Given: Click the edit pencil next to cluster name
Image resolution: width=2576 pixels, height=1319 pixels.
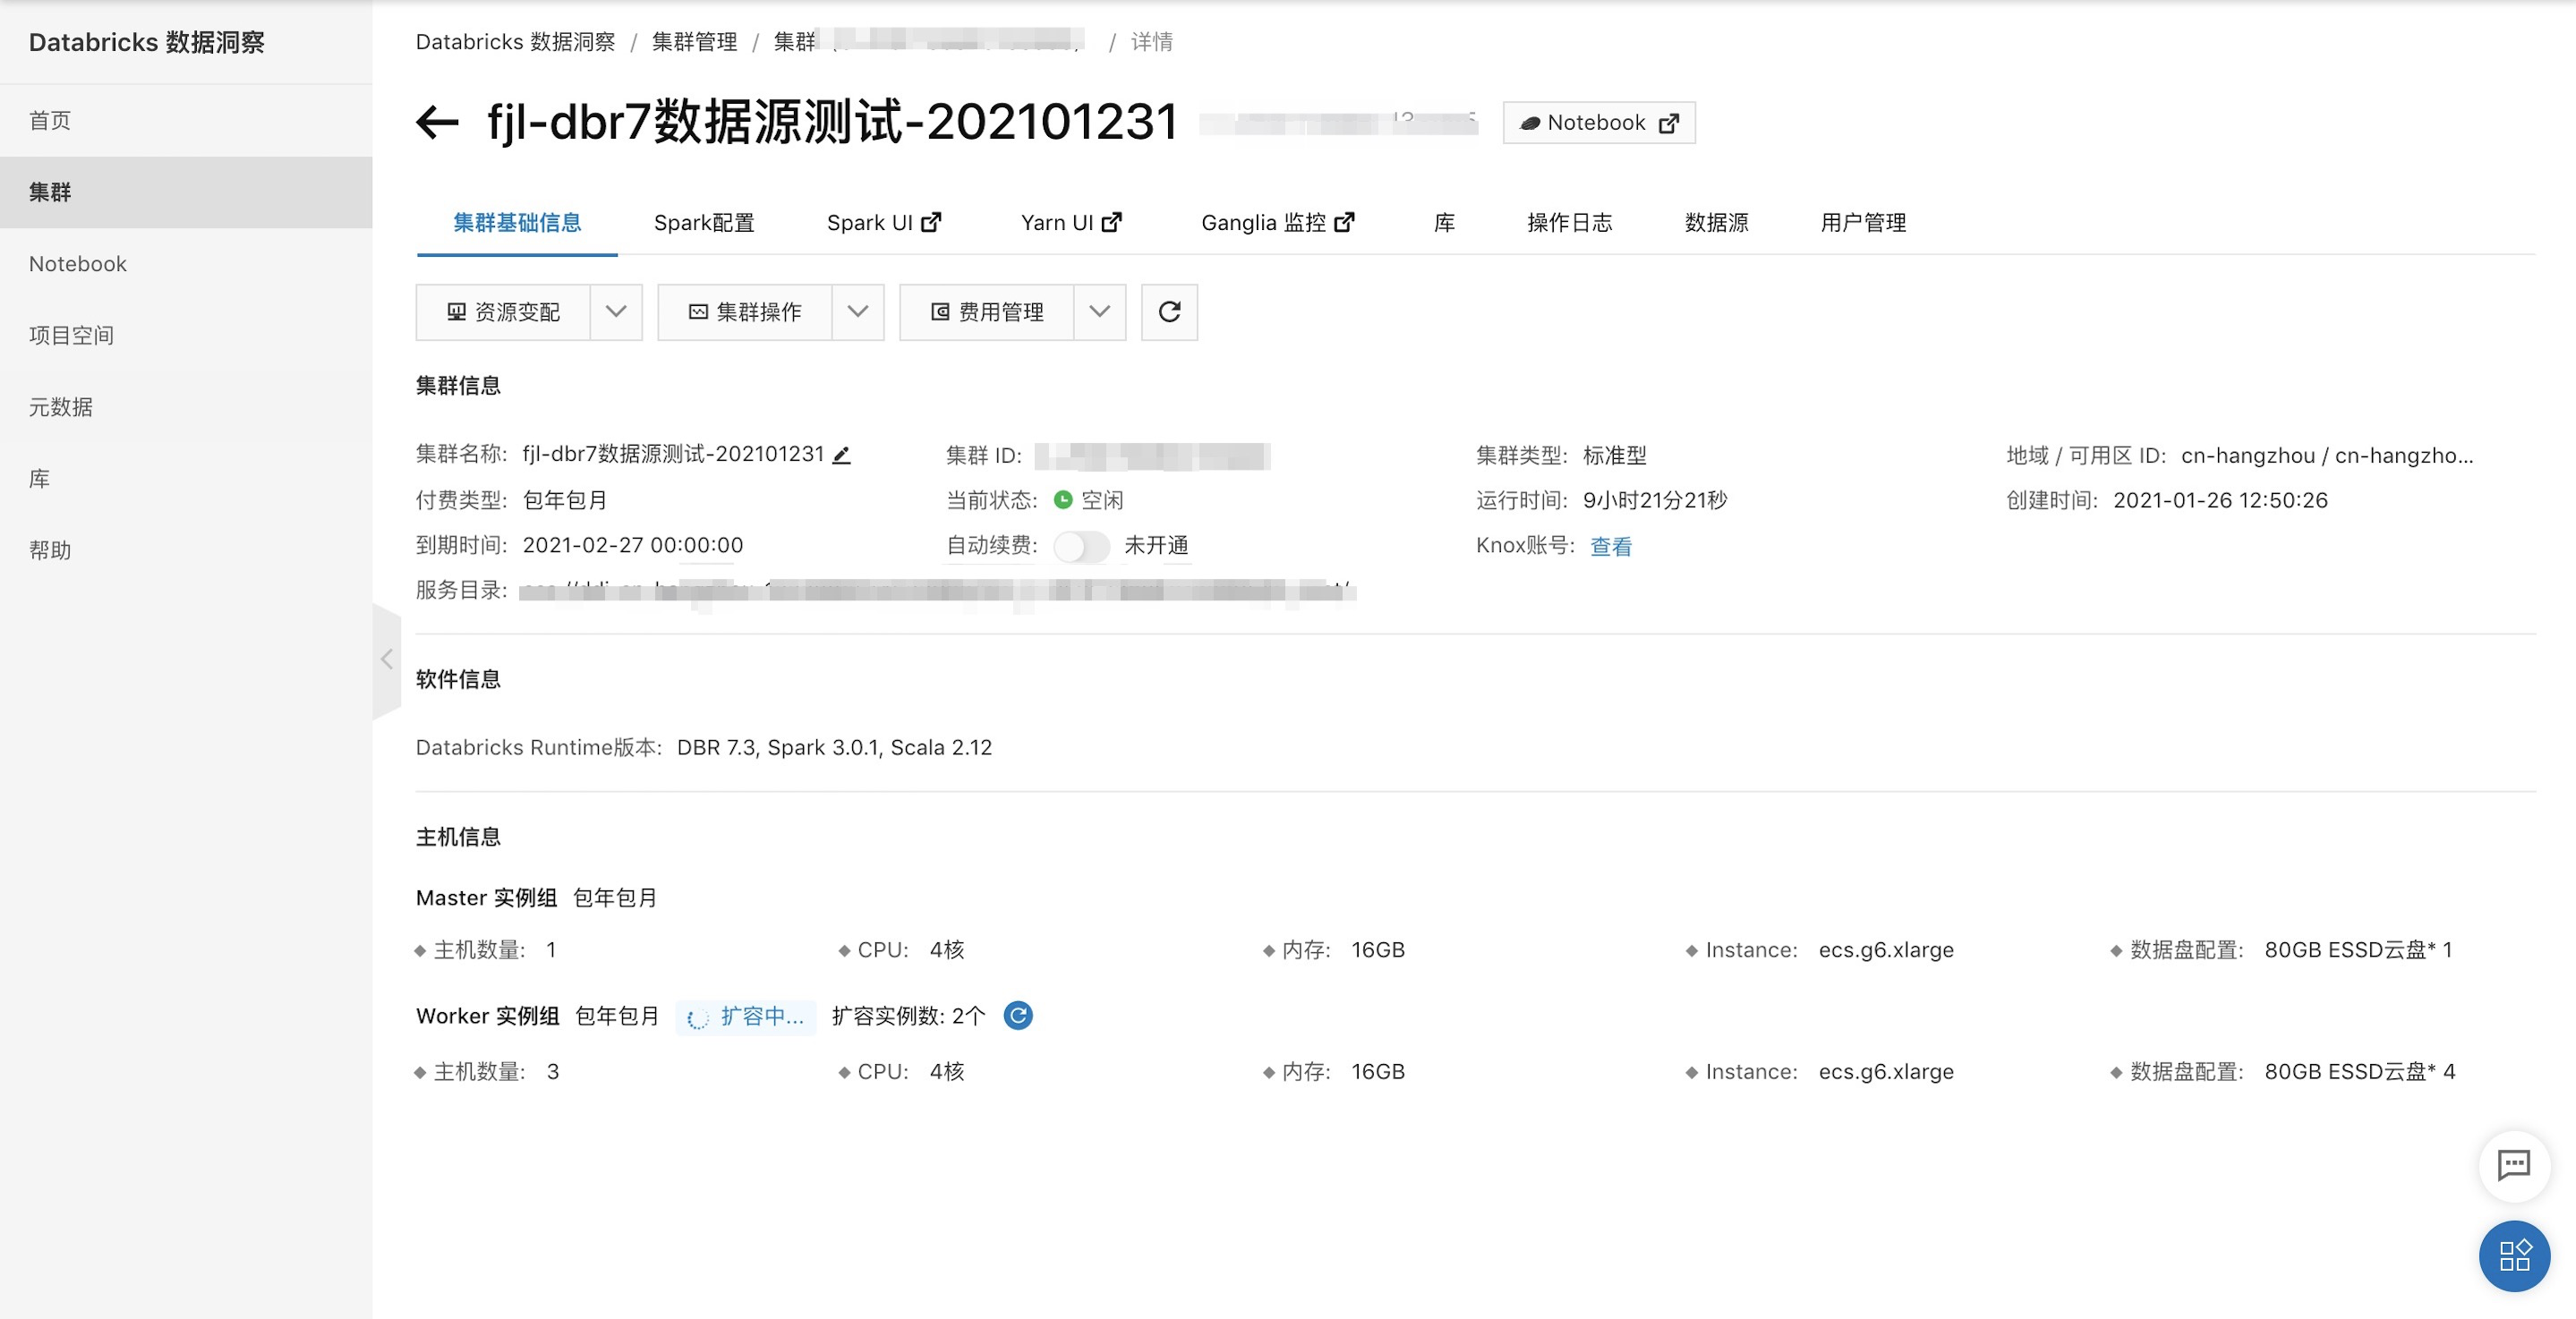Looking at the screenshot, I should click(842, 455).
